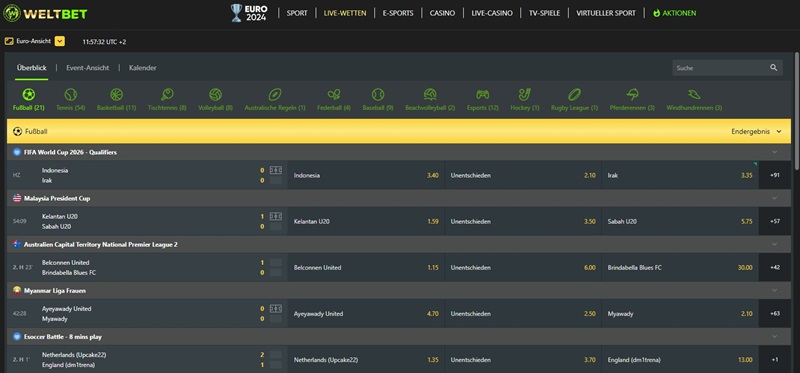The image size is (800, 373).
Task: Select the Fußball sport icon
Action: click(x=29, y=94)
